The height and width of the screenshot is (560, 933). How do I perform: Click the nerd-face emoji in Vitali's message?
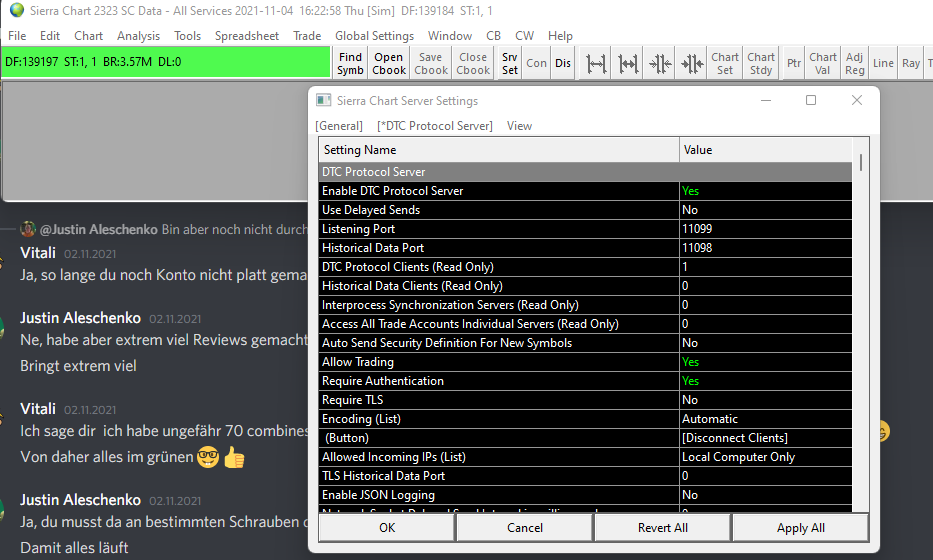click(x=208, y=458)
